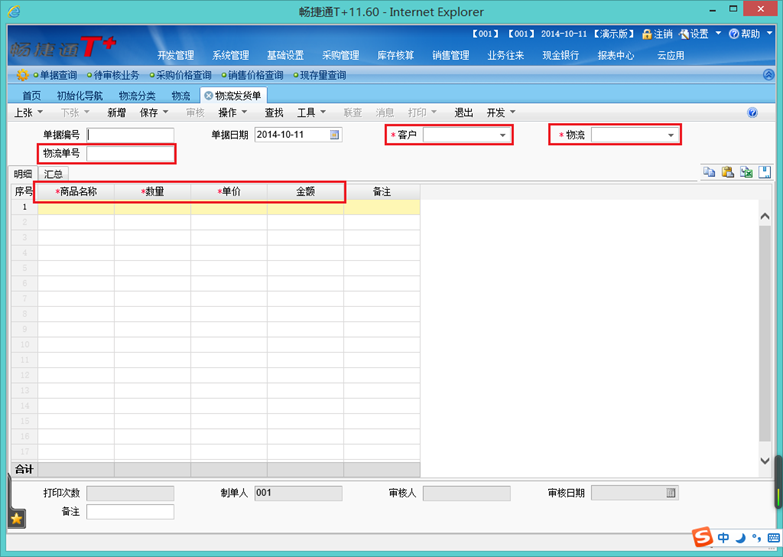
Task: Expand the arrow beside 帮助
Action: tap(770, 33)
